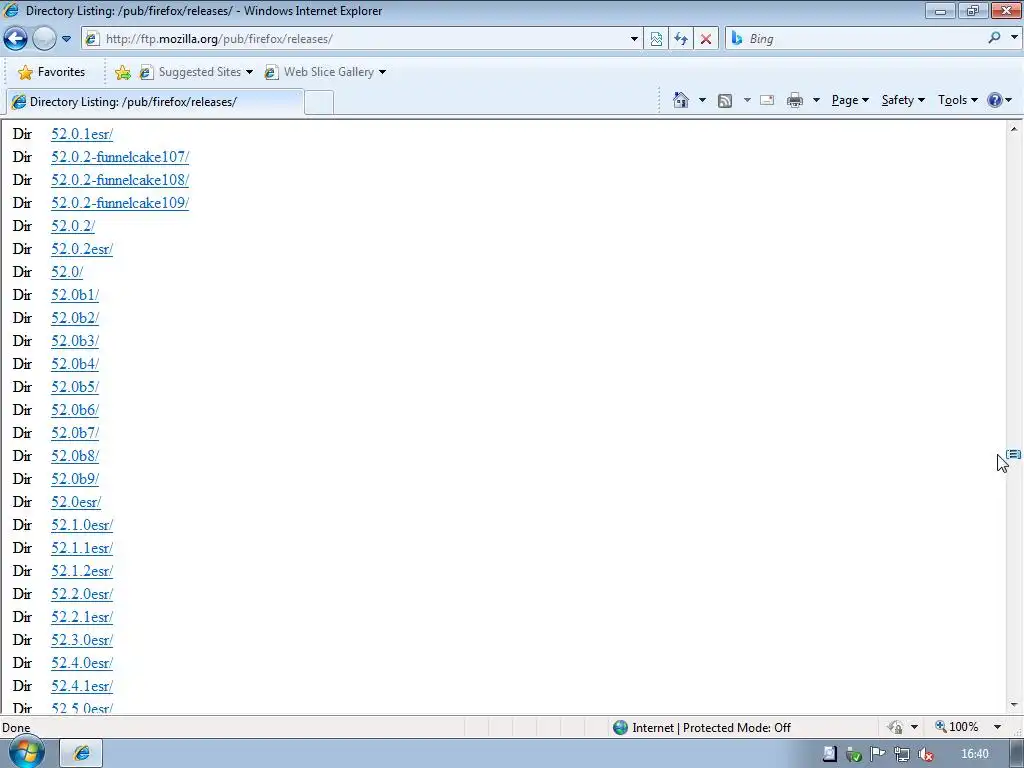Open the 52.0.2/ directory link
Image resolution: width=1024 pixels, height=768 pixels.
click(73, 226)
